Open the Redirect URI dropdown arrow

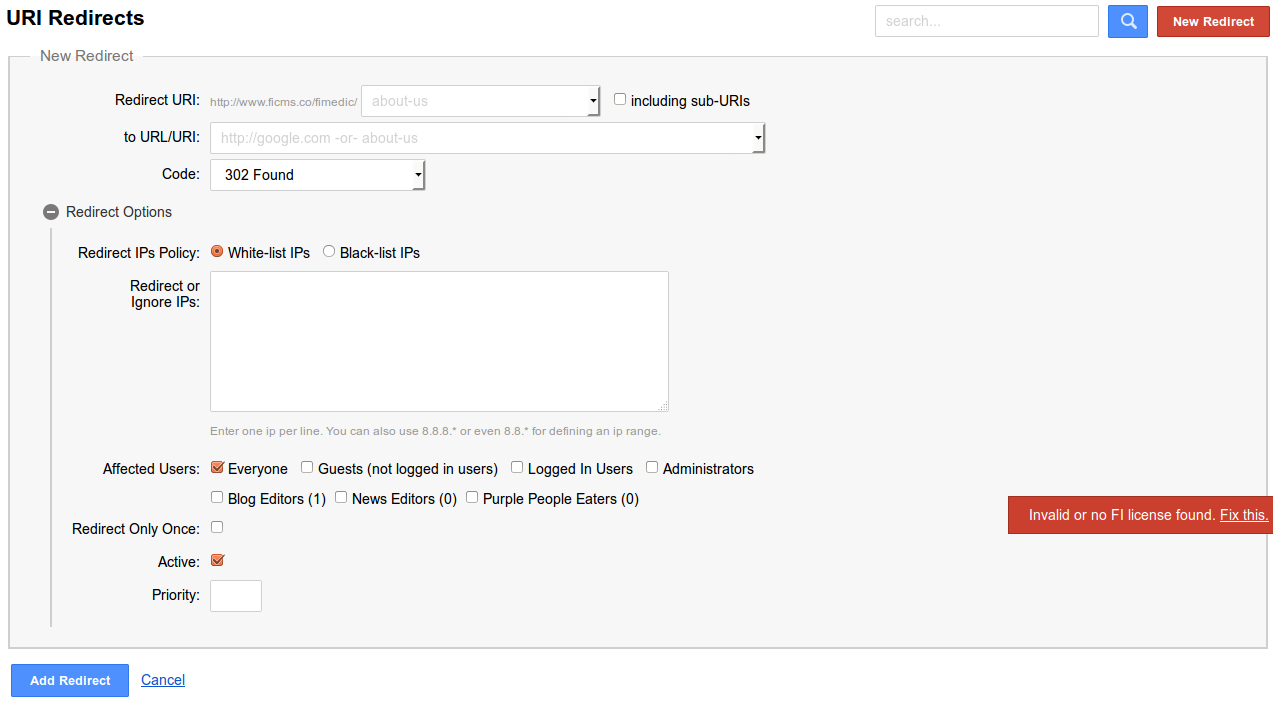[593, 101]
